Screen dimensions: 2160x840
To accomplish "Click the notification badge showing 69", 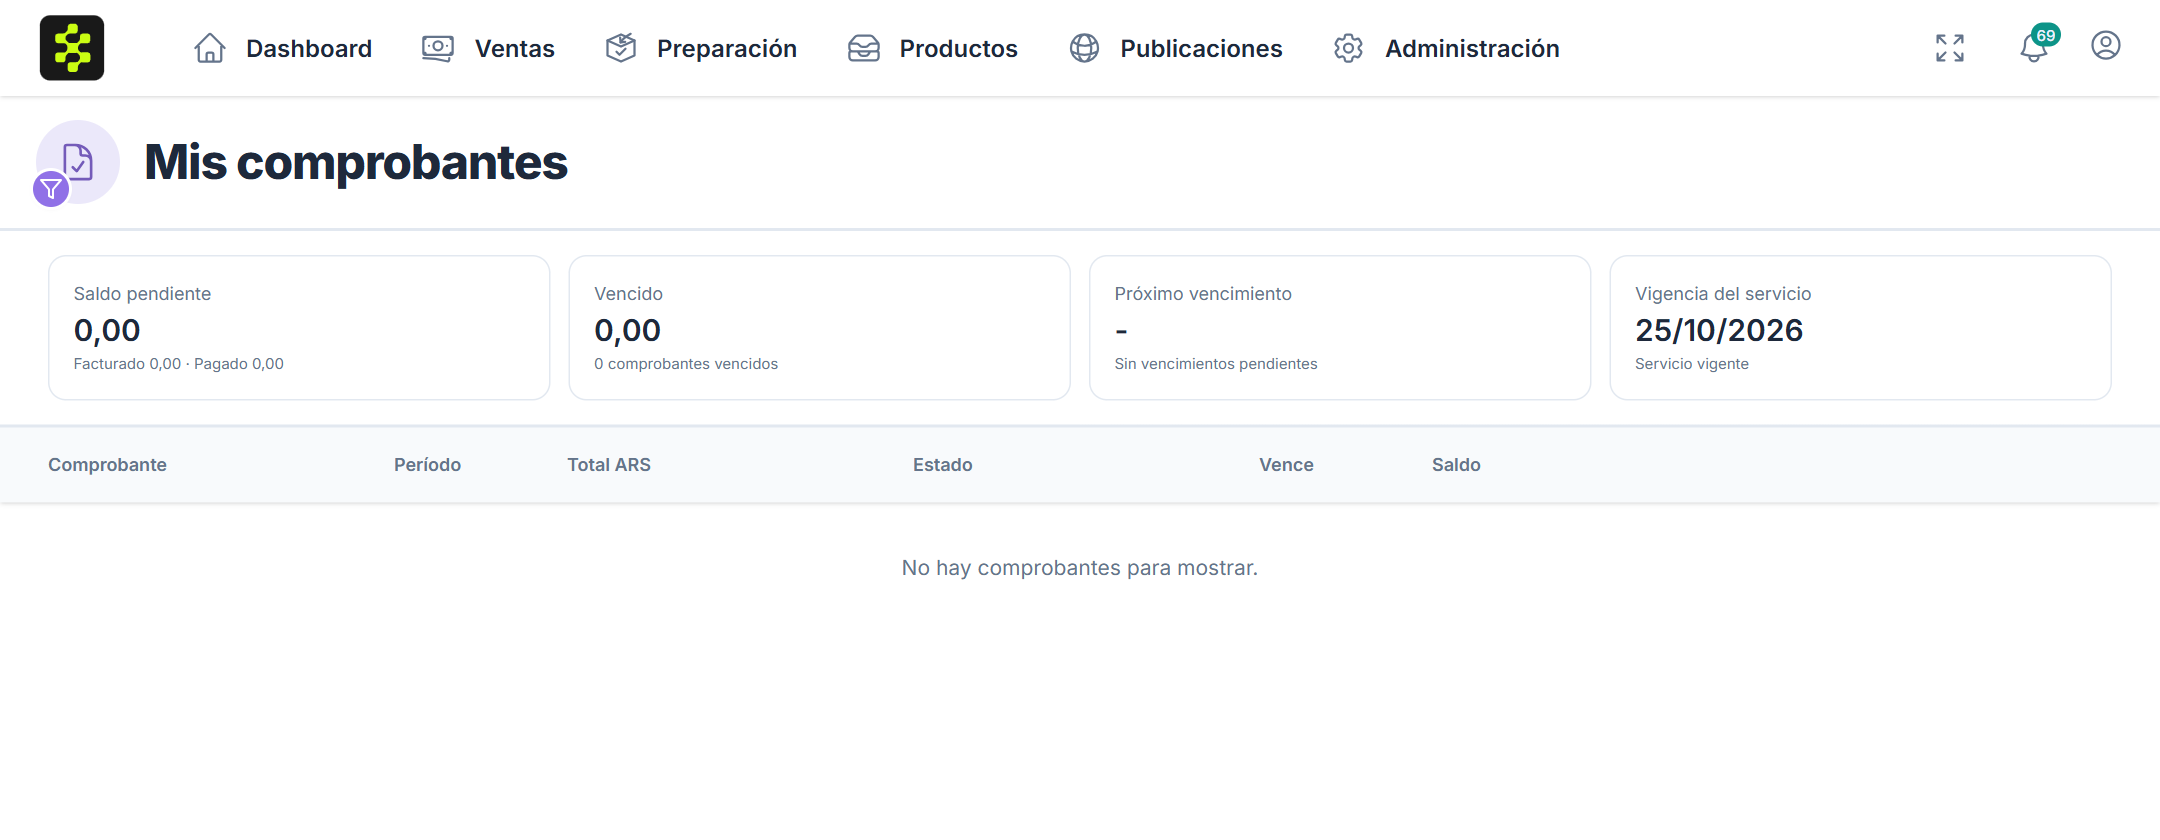I will pyautogui.click(x=2046, y=35).
